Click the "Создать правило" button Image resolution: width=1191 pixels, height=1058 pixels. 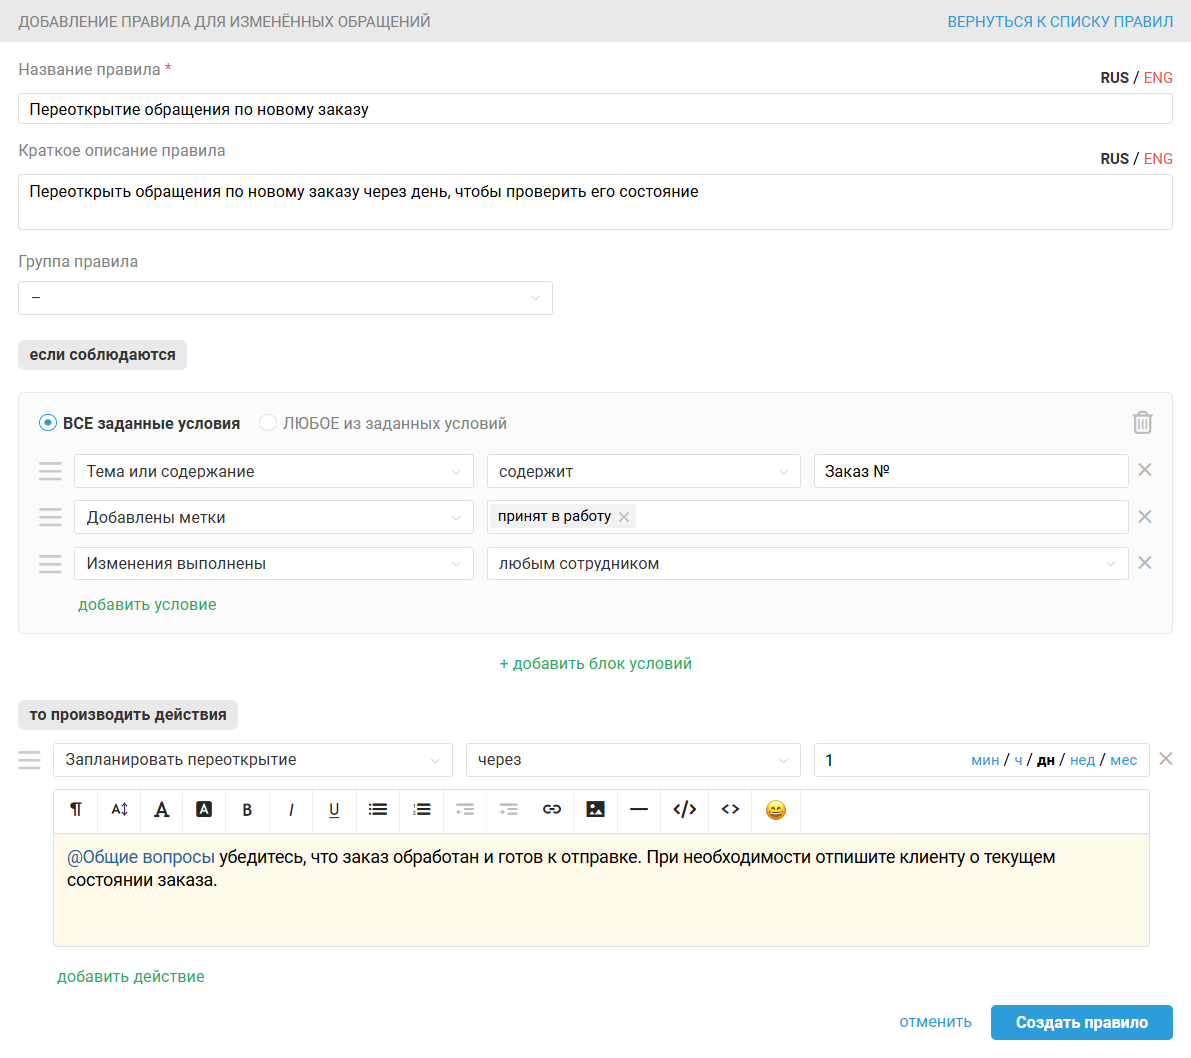point(1081,1022)
